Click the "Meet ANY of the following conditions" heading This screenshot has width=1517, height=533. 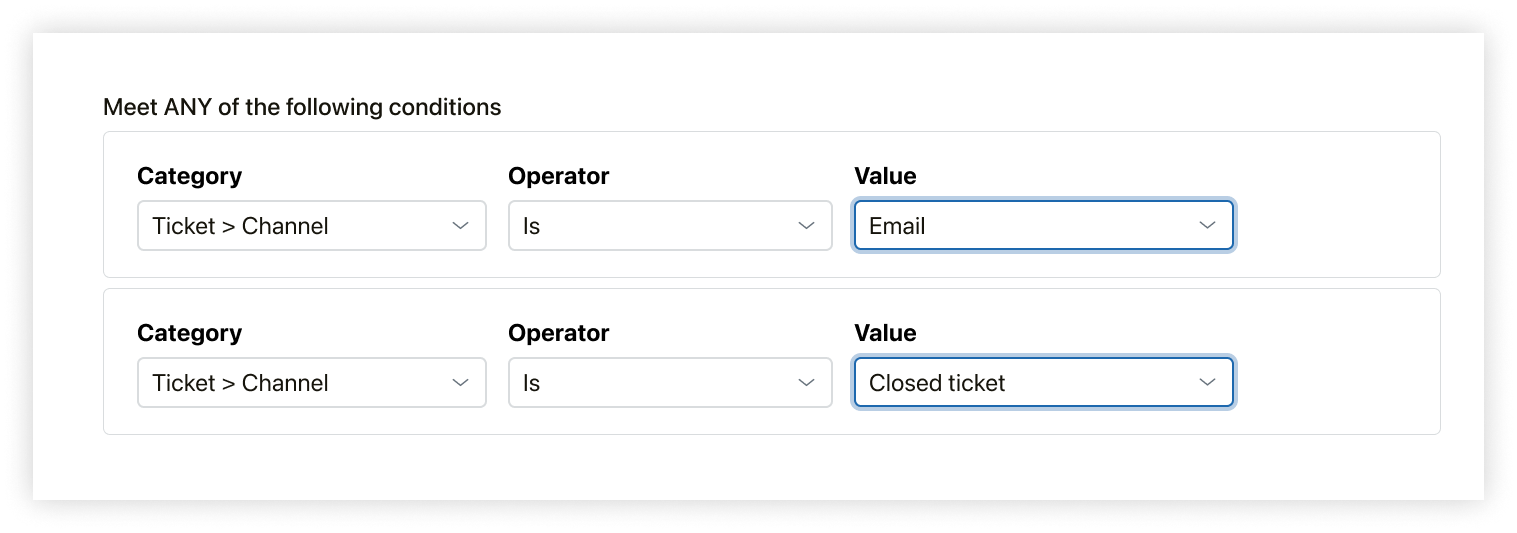(x=302, y=107)
